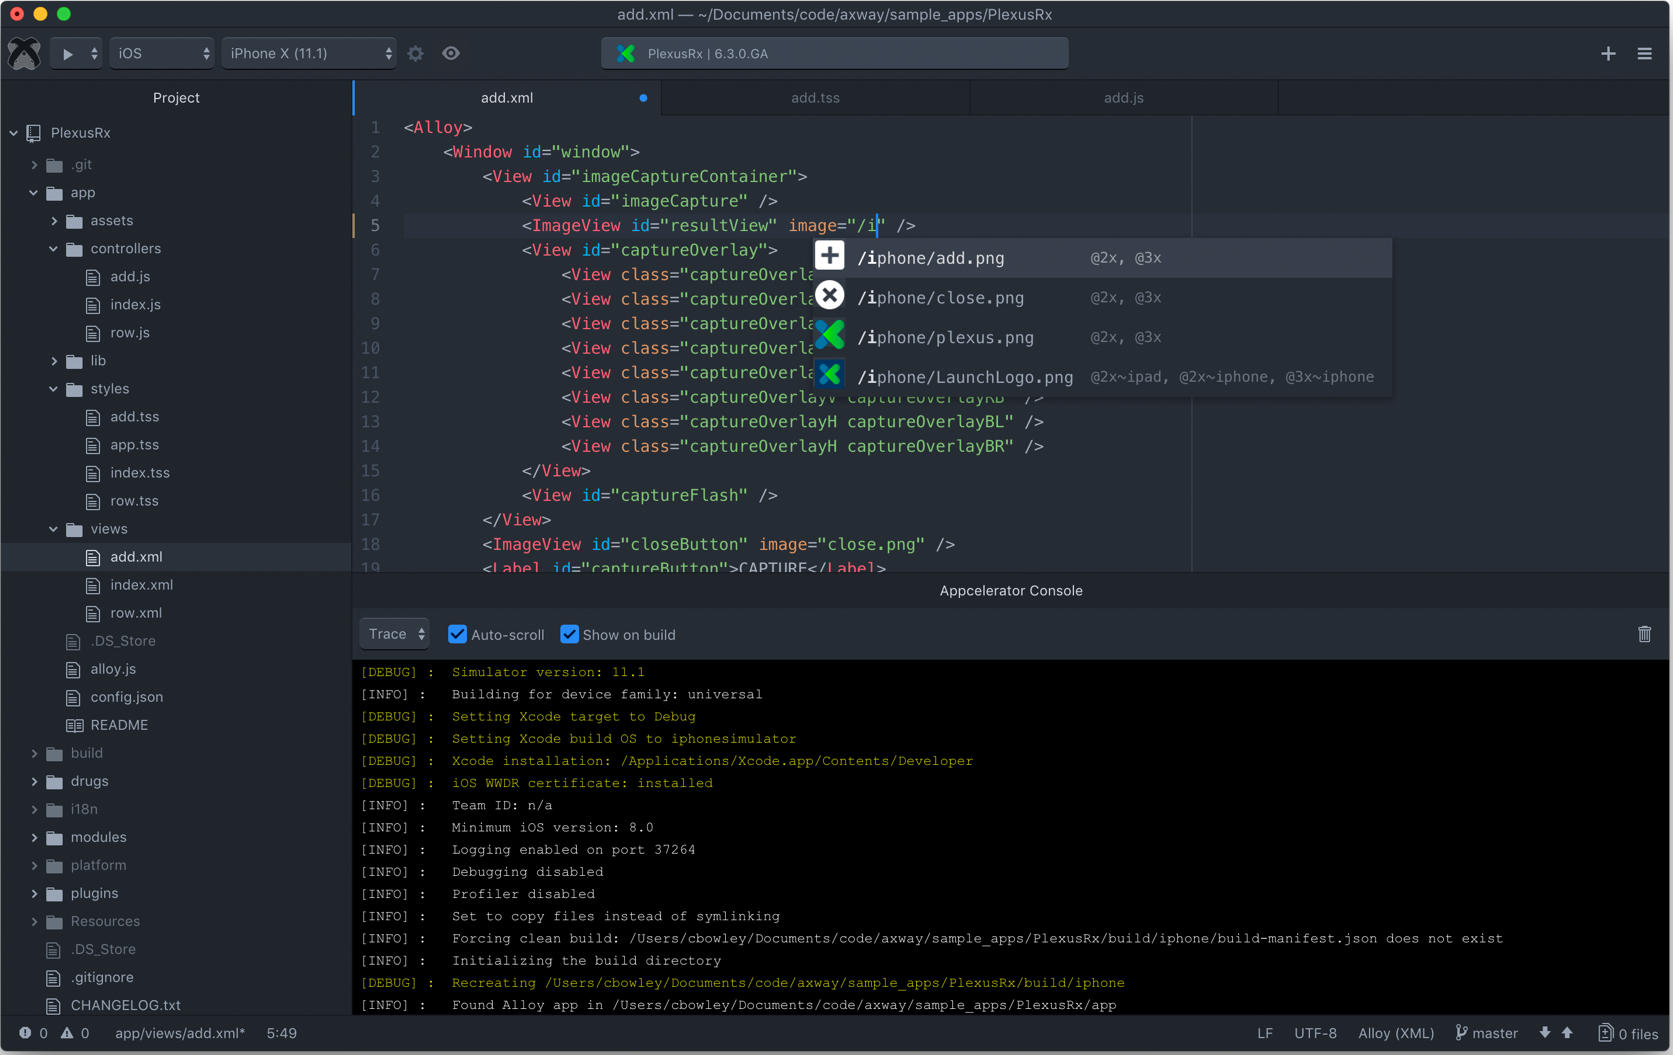Open a new project with the plus icon
The width and height of the screenshot is (1673, 1055).
[x=1608, y=53]
